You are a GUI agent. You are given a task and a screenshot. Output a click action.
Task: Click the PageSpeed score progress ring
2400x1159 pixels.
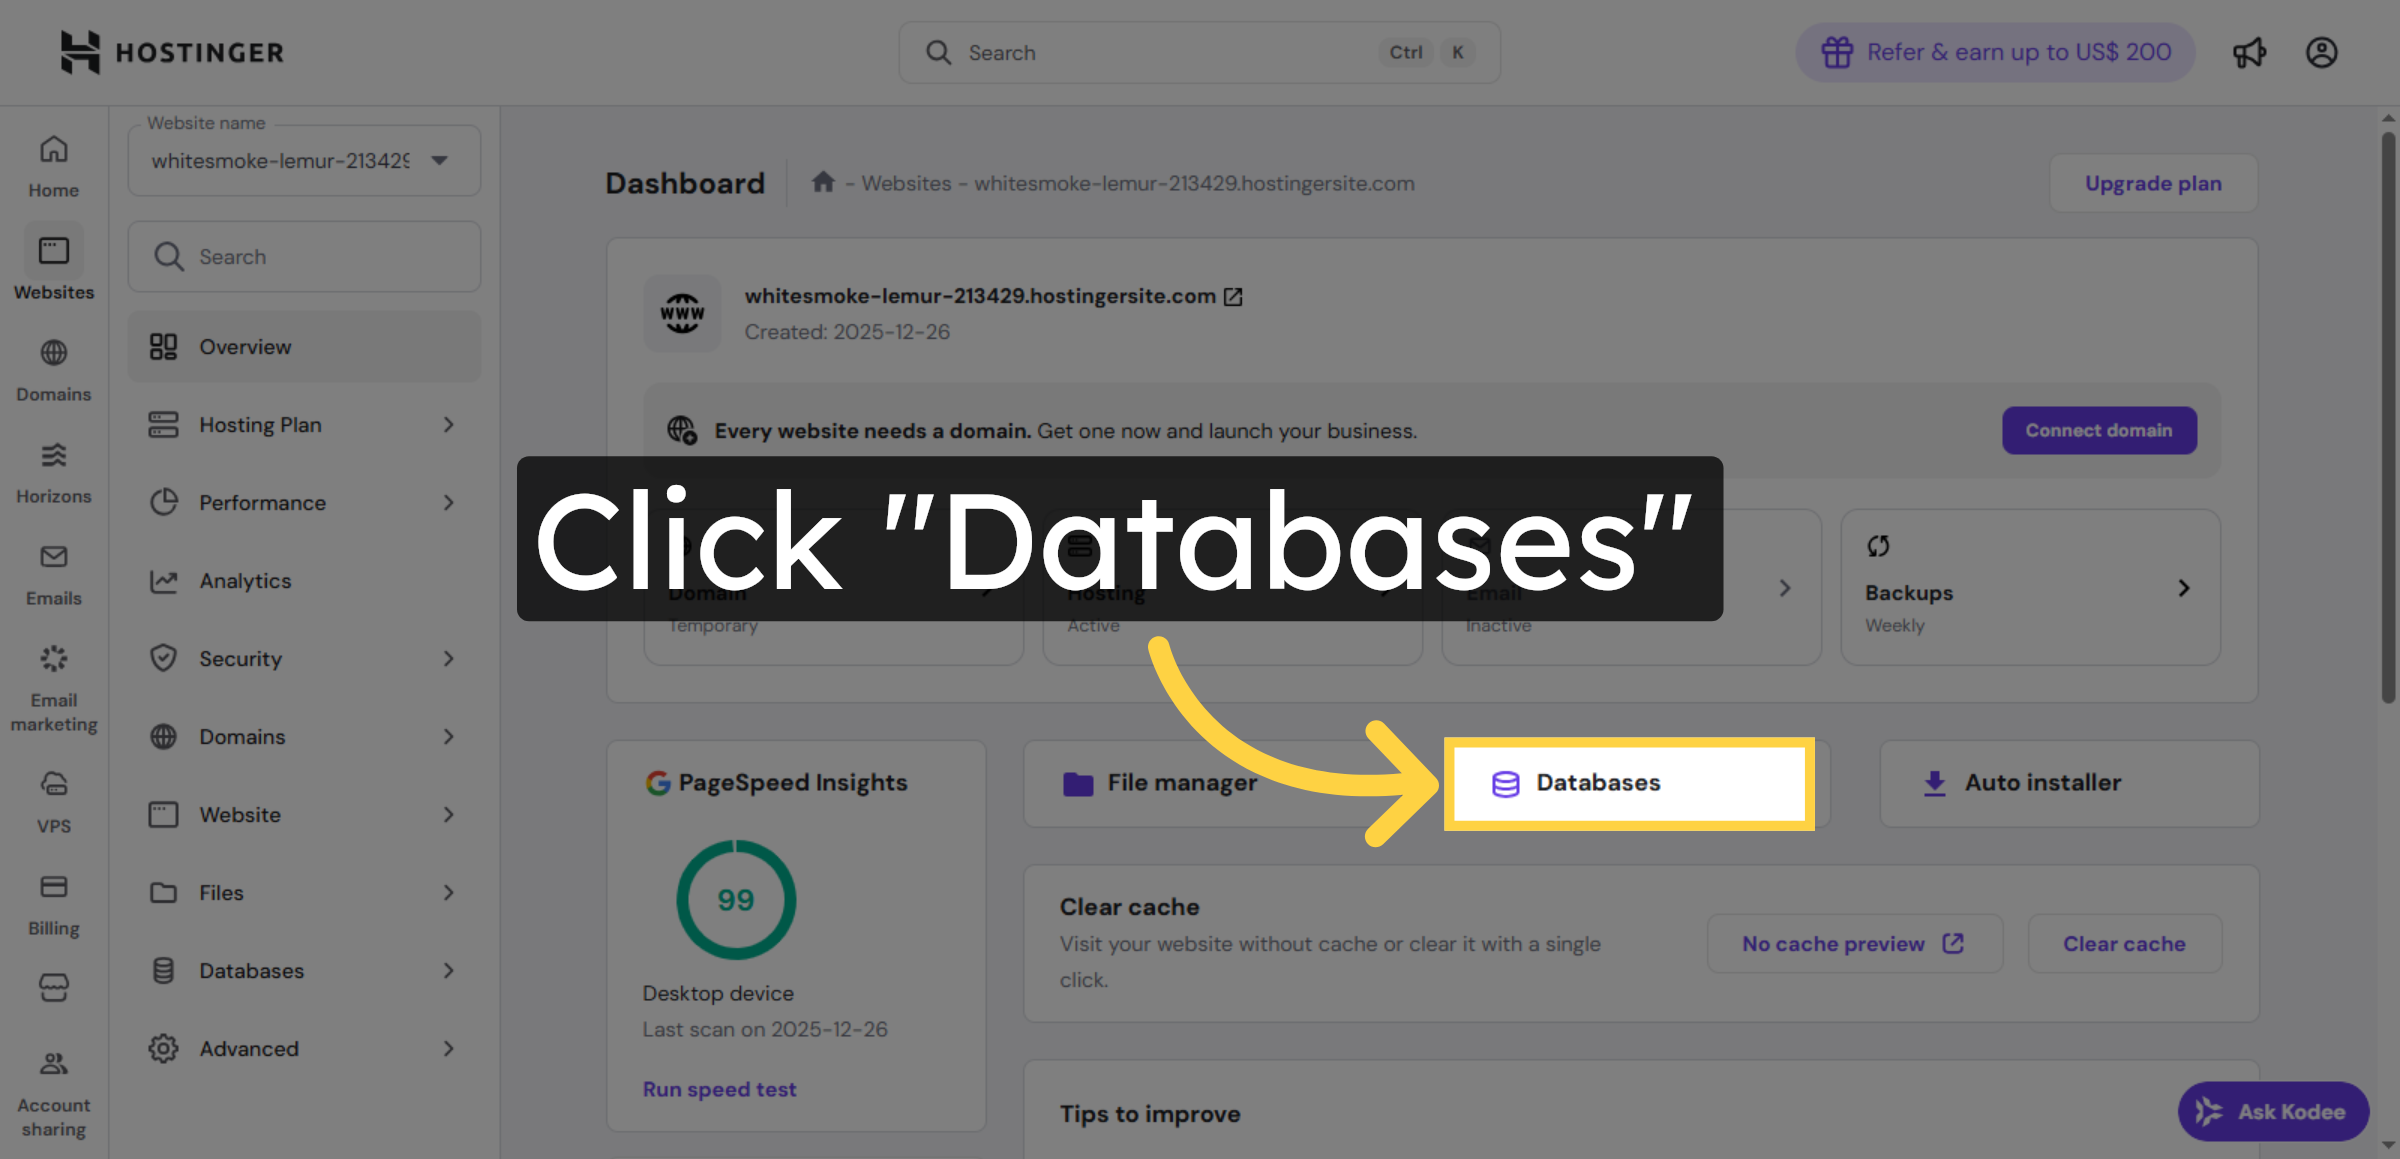(x=735, y=899)
